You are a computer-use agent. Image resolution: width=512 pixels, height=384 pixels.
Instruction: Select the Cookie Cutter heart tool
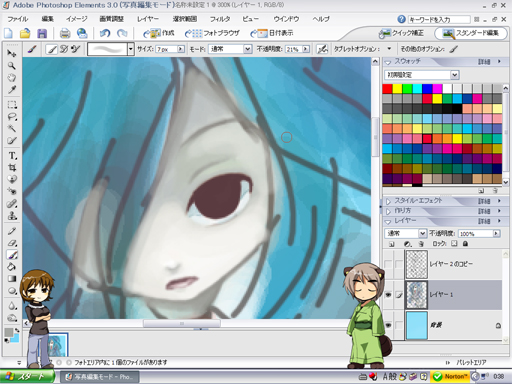click(12, 179)
